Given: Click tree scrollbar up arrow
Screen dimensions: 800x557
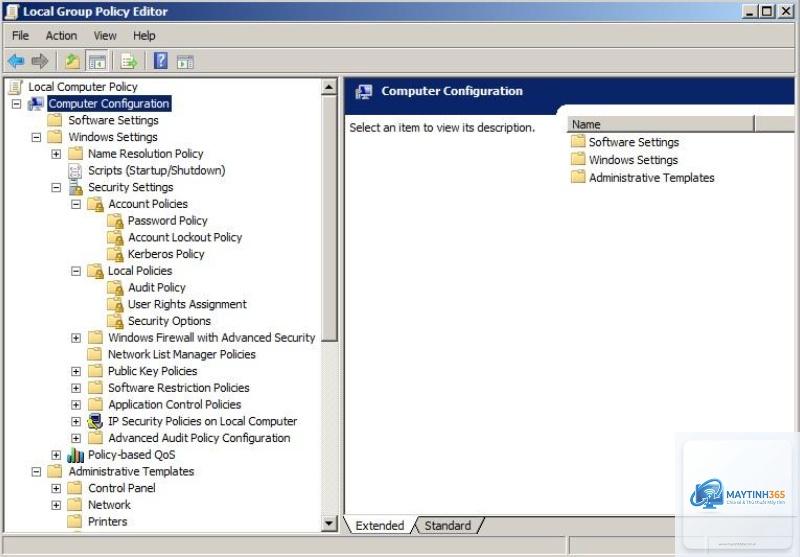Looking at the screenshot, I should pos(329,88).
